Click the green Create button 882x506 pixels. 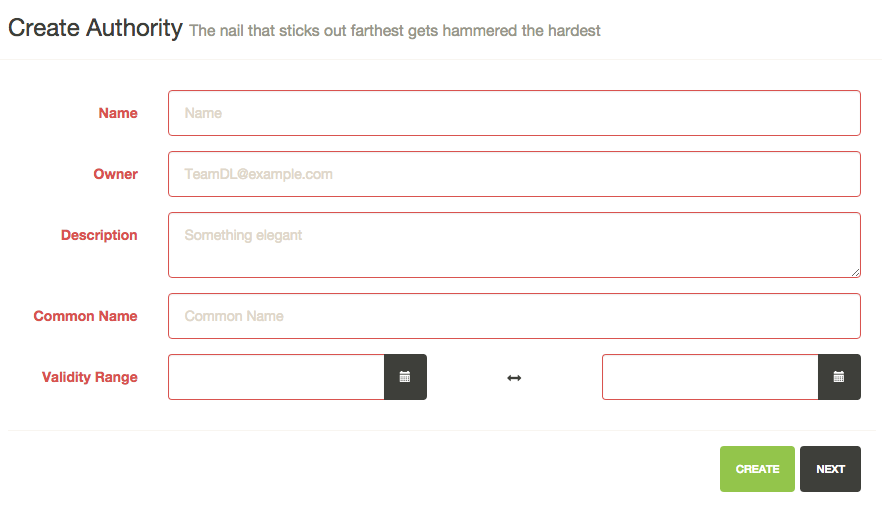click(x=757, y=469)
